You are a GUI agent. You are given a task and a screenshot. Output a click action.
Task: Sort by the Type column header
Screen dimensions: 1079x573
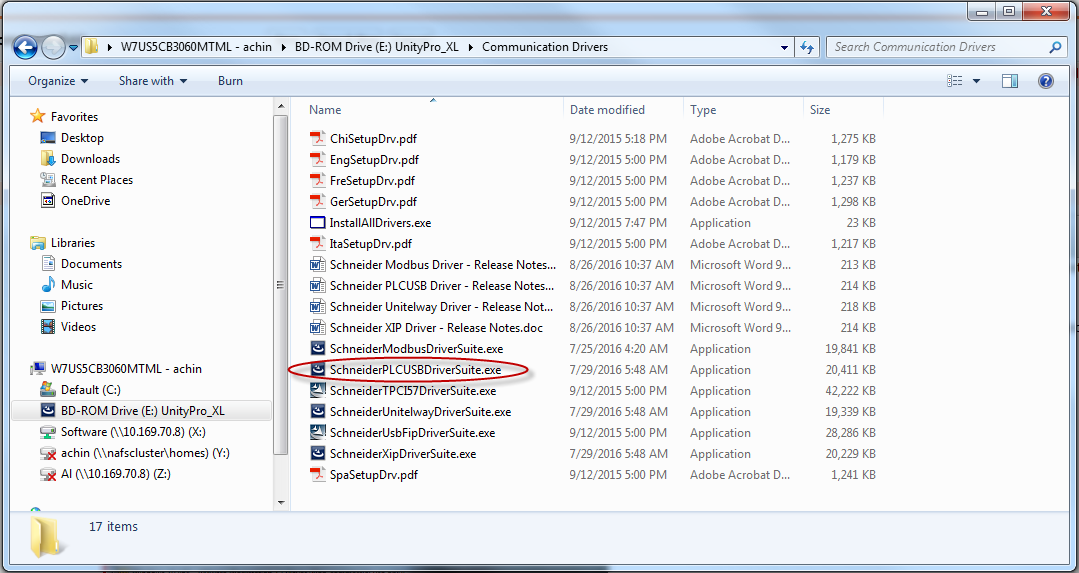click(703, 109)
